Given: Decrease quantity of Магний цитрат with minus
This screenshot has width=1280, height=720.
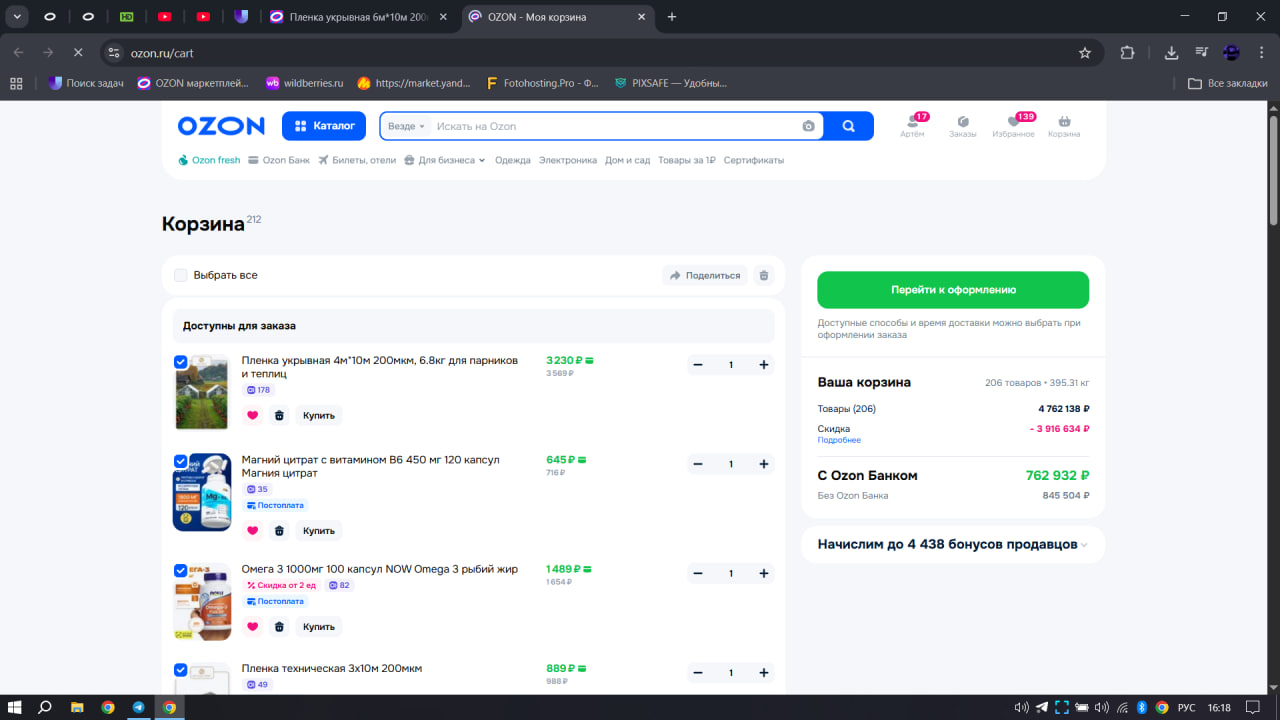Looking at the screenshot, I should (x=698, y=464).
